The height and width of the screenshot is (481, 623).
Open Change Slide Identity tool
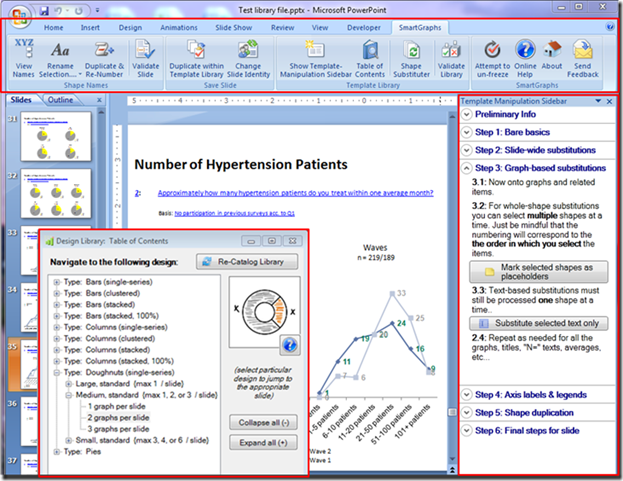pyautogui.click(x=248, y=58)
